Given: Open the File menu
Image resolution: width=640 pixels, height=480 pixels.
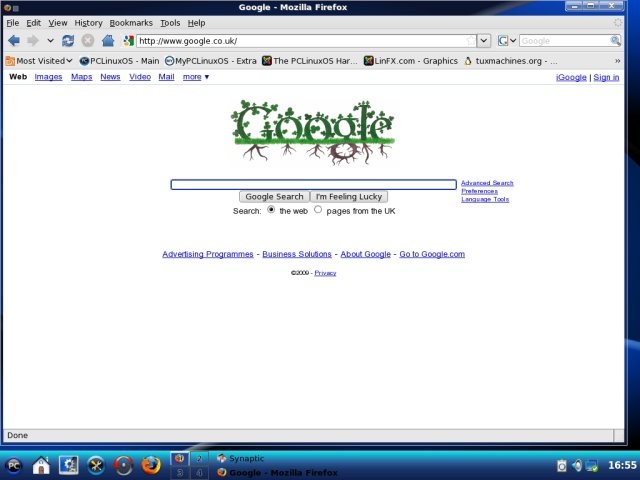Looking at the screenshot, I should pos(13,23).
